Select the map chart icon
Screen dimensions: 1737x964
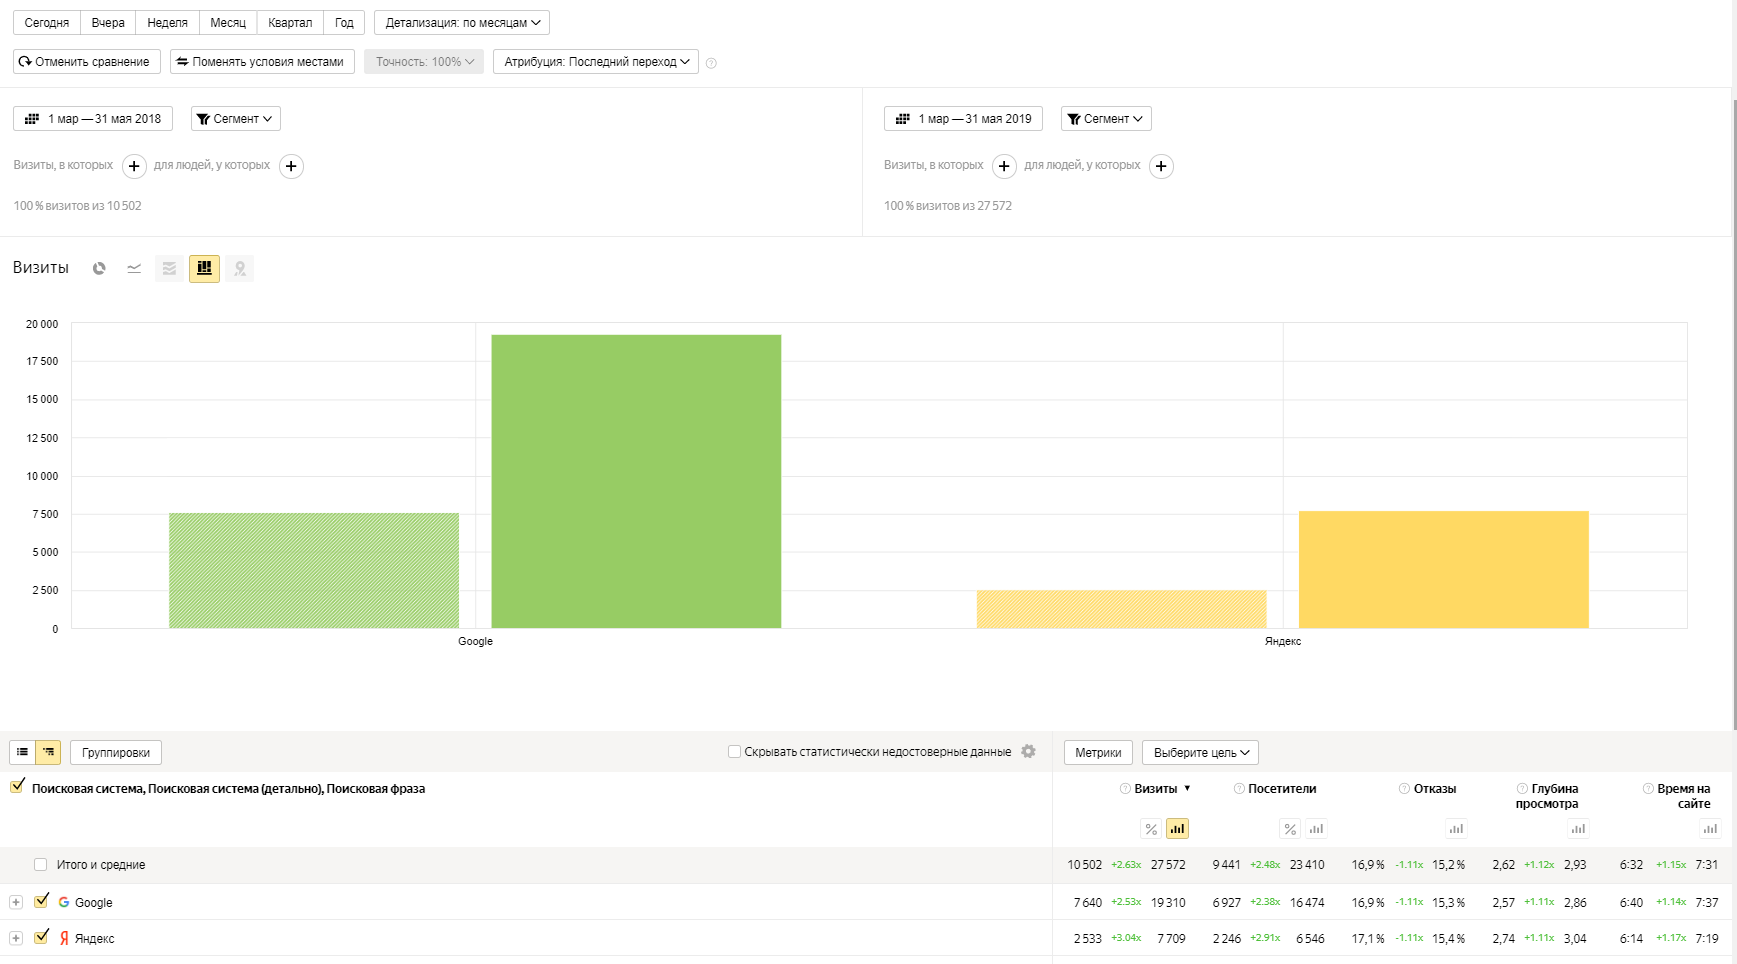point(240,268)
